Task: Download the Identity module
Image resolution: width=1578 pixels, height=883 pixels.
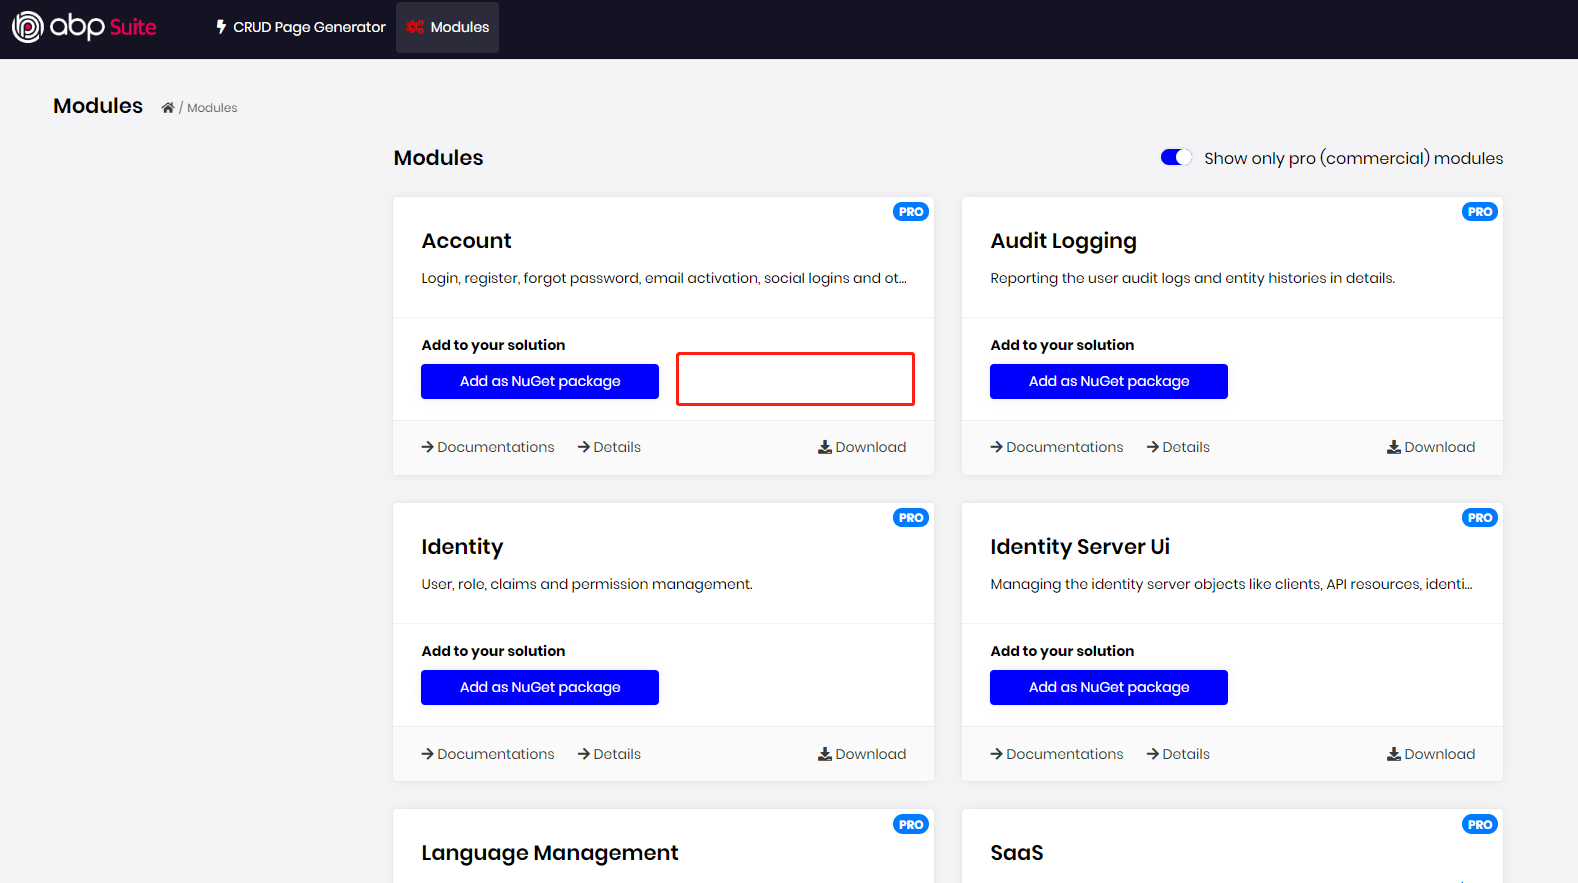Action: tap(862, 754)
